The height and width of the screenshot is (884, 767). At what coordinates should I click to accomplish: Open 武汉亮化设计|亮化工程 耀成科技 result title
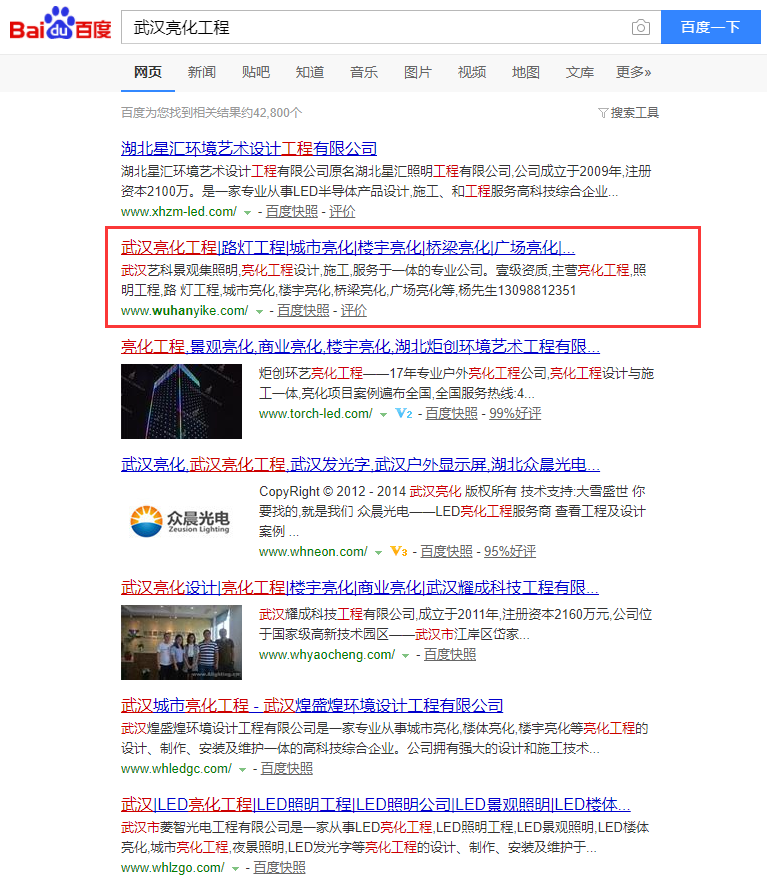(360, 587)
